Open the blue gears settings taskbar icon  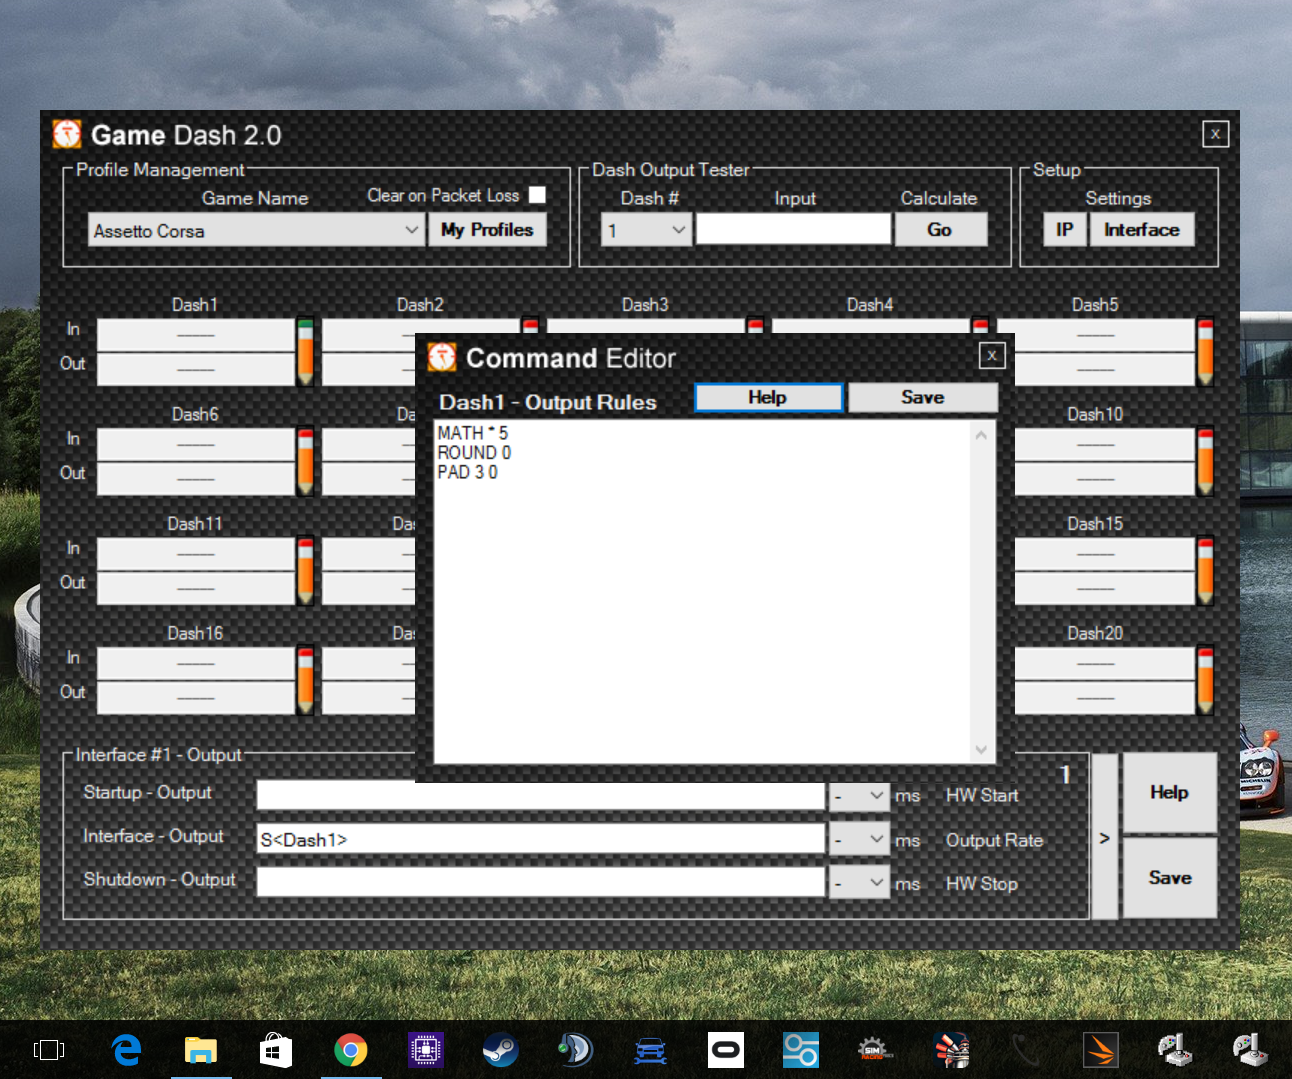click(x=801, y=1050)
